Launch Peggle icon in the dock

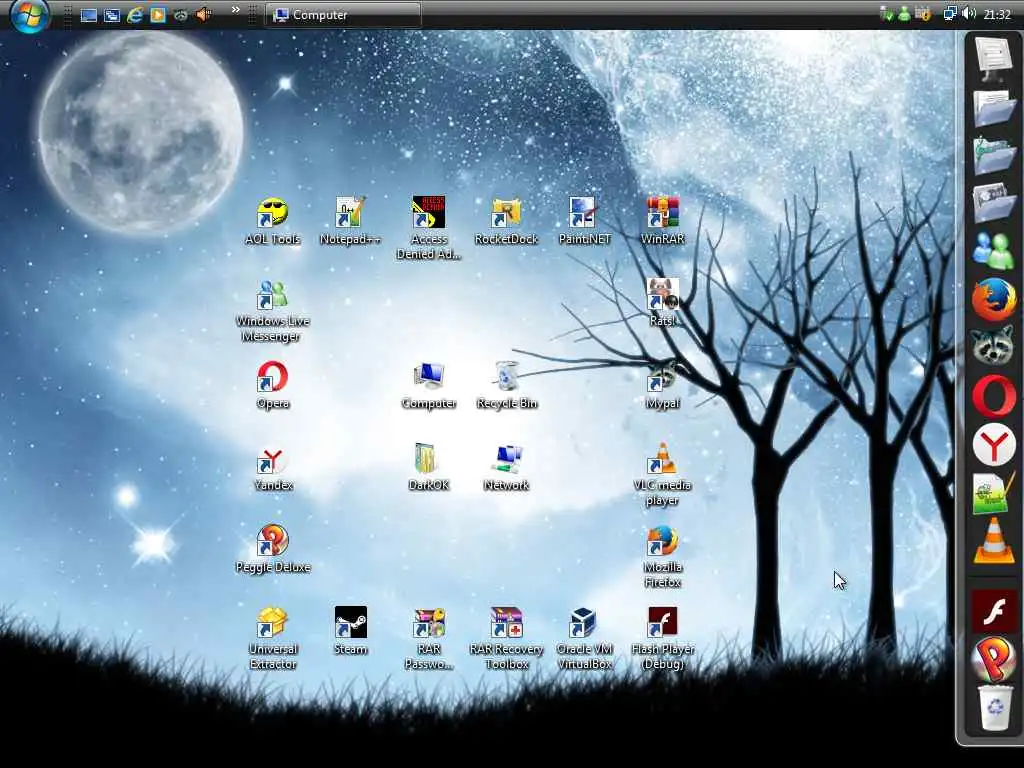(994, 658)
